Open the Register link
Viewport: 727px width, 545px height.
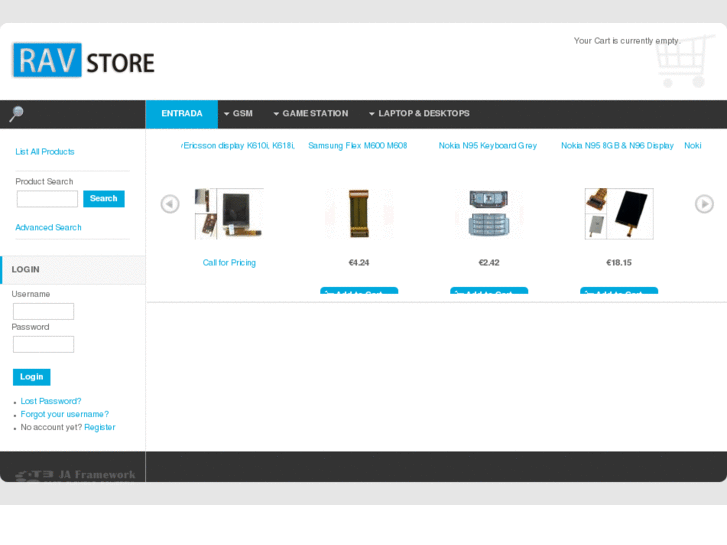click(x=100, y=427)
